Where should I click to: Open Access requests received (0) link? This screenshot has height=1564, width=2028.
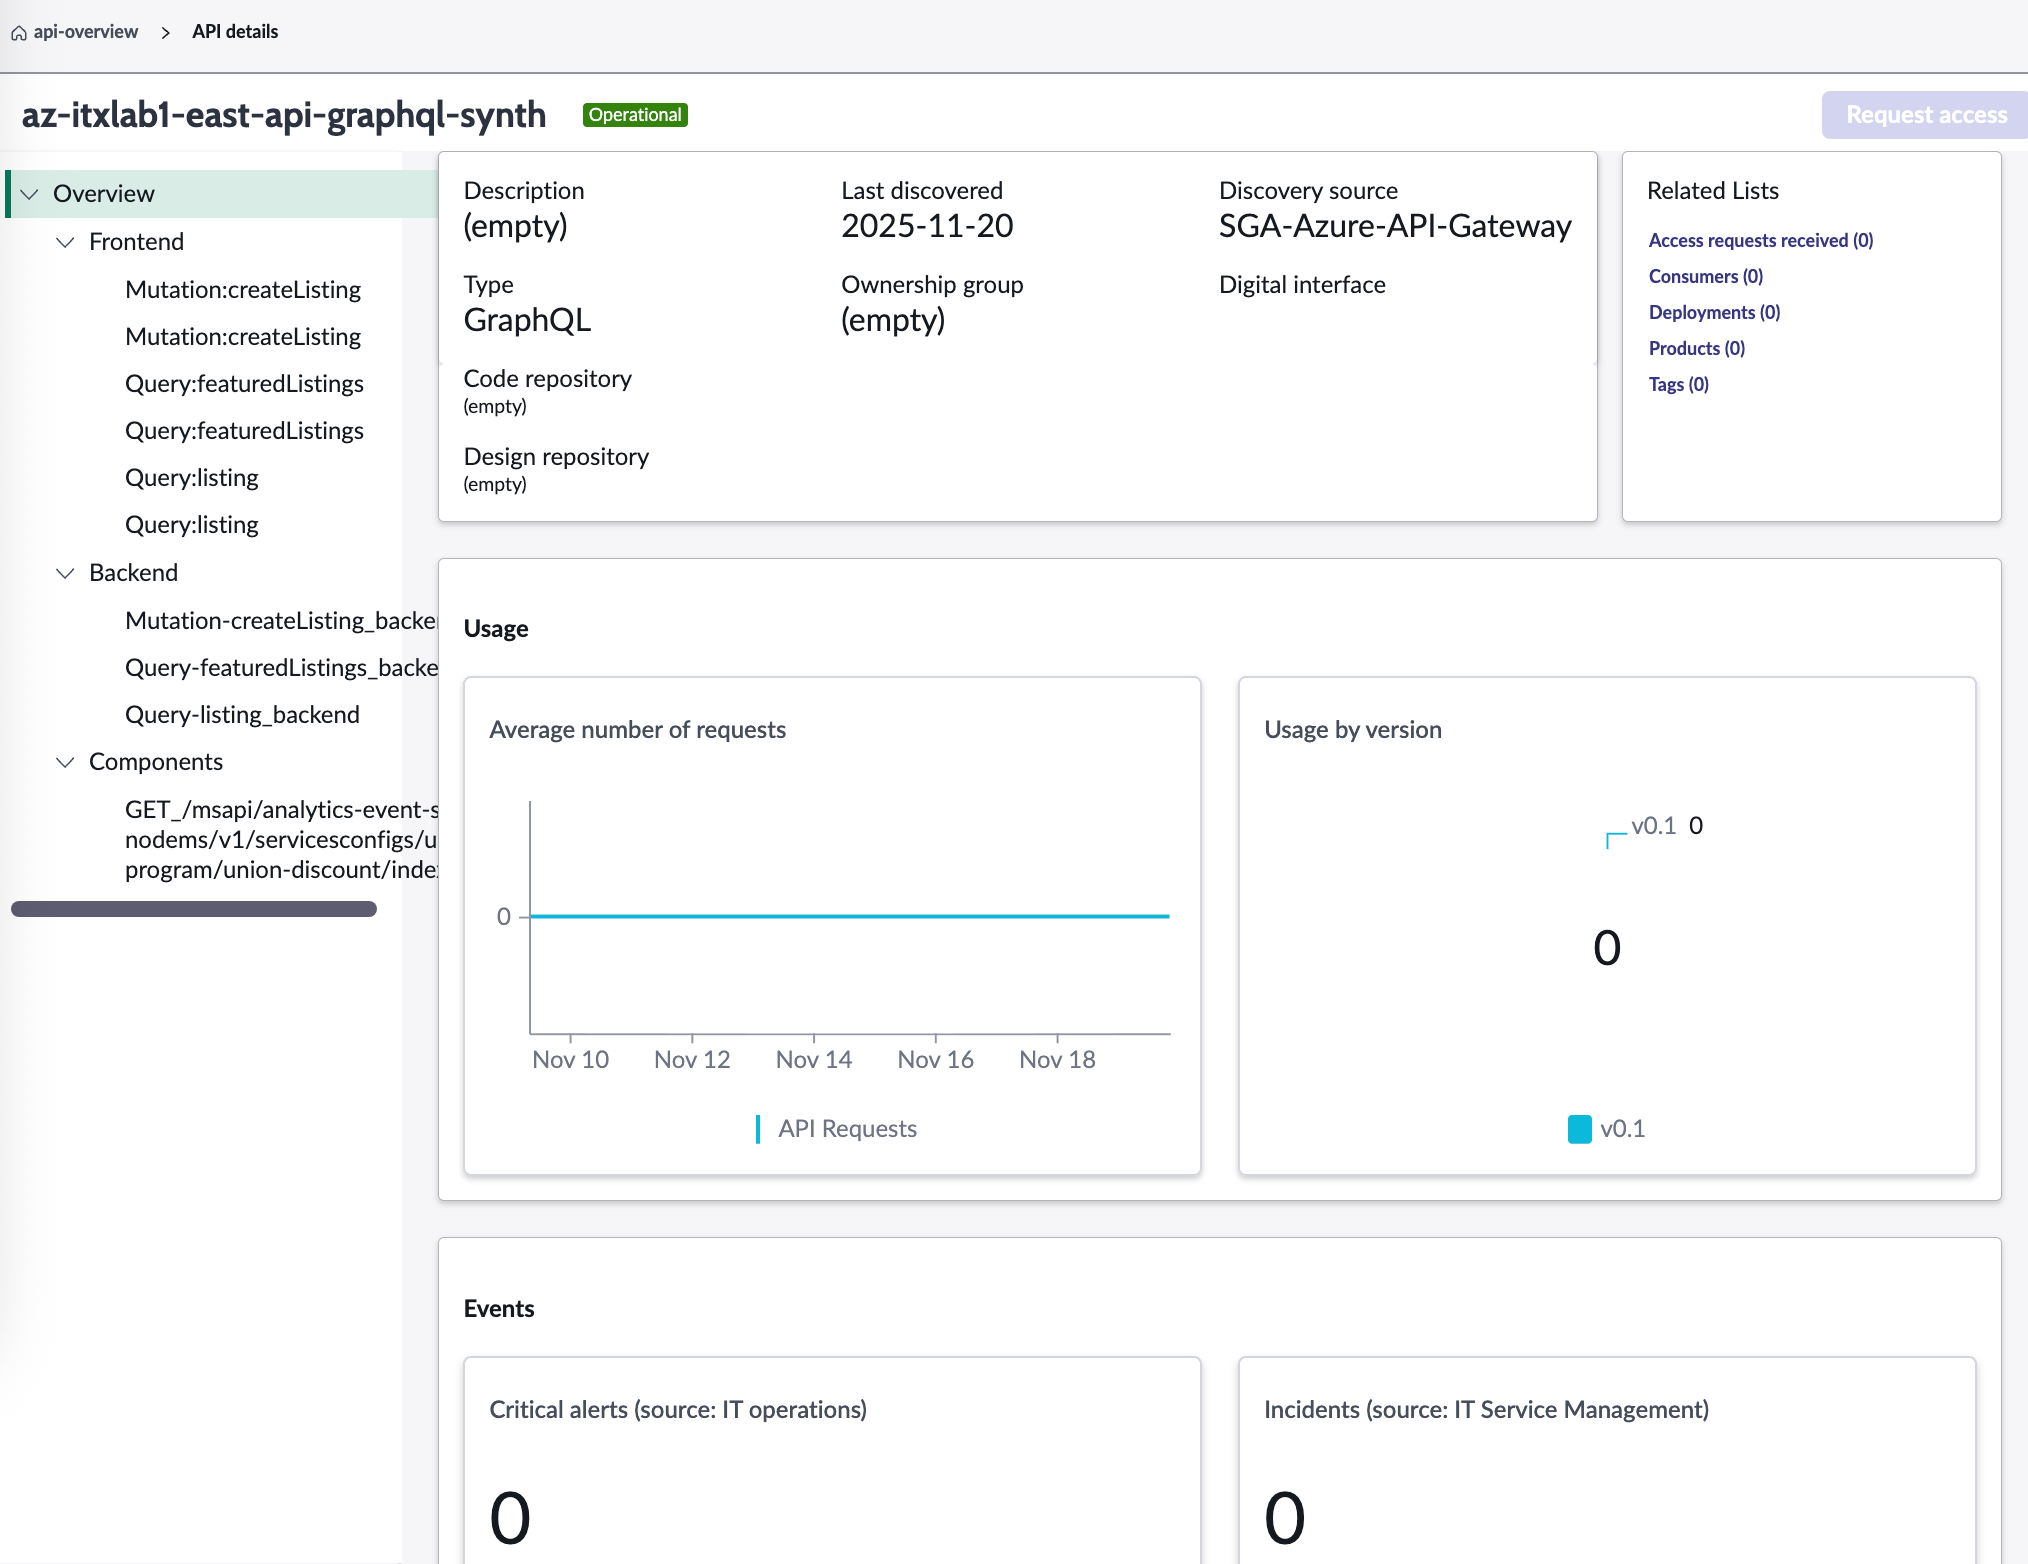(1760, 241)
